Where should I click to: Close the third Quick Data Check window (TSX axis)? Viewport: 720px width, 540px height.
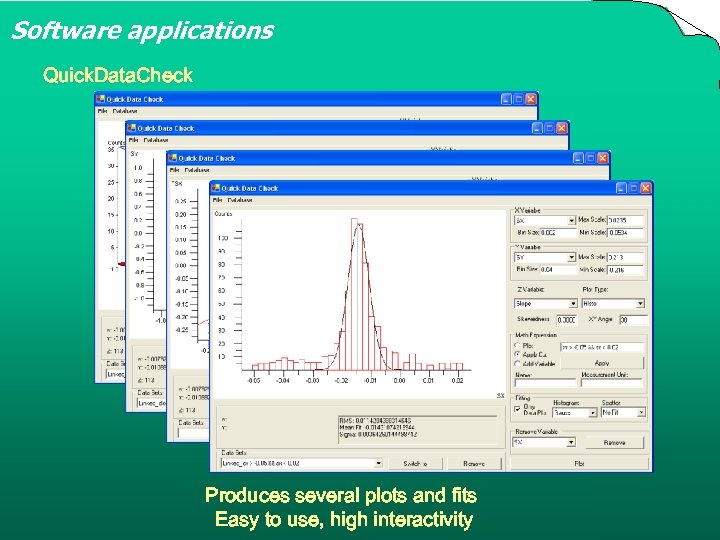602,158
